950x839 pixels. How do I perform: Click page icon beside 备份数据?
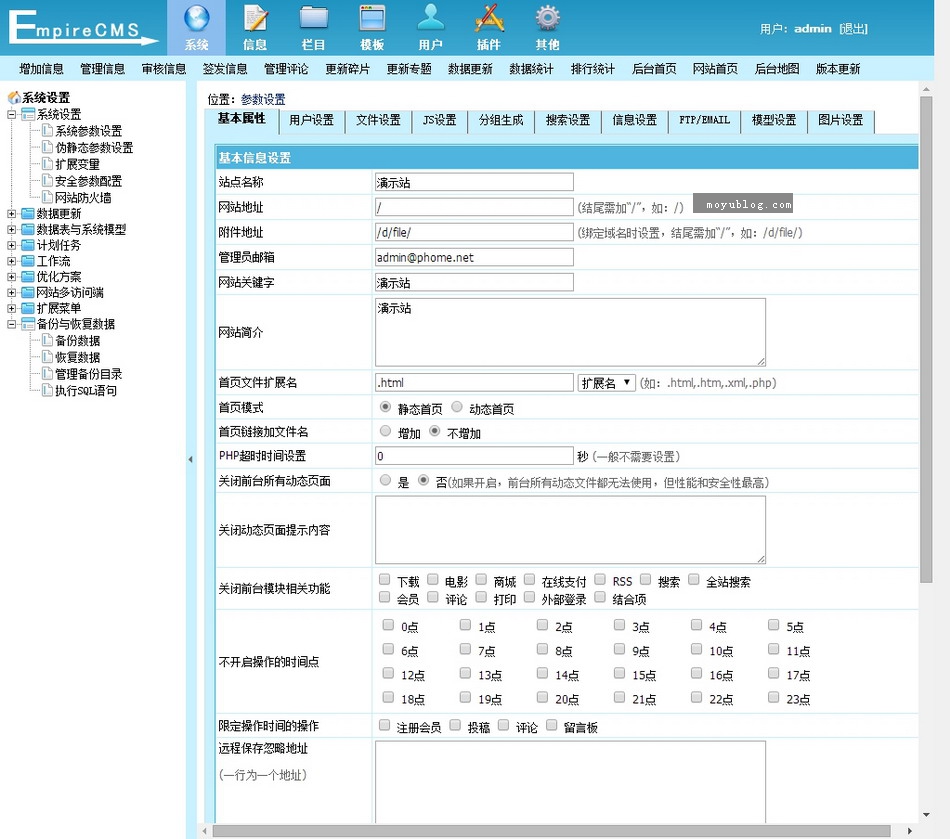coord(47,340)
